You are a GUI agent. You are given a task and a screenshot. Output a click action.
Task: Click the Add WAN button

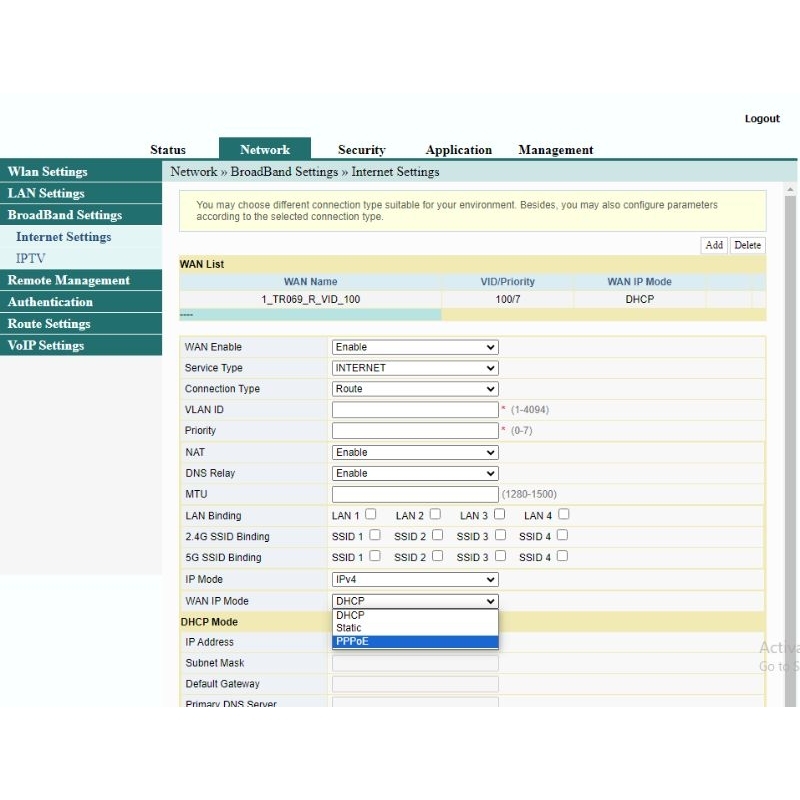714,245
